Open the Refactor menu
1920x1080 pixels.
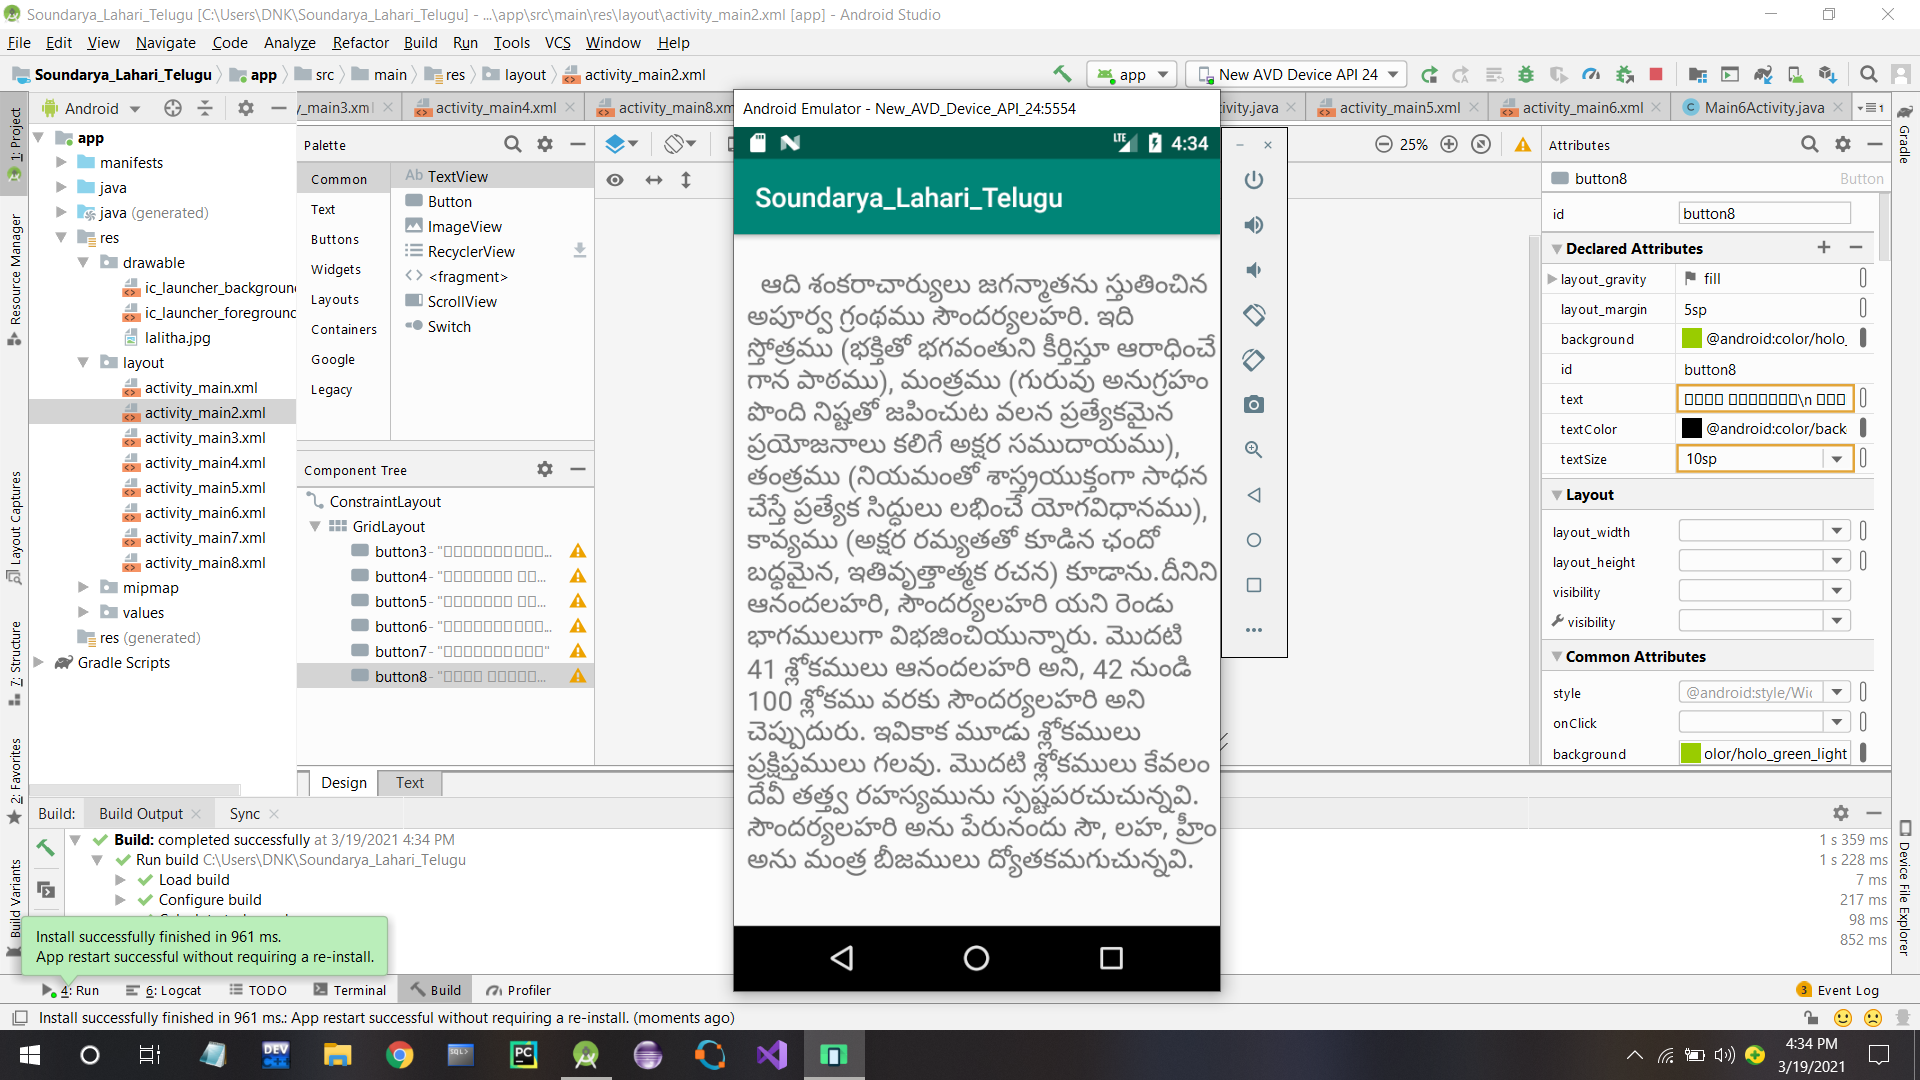tap(359, 43)
